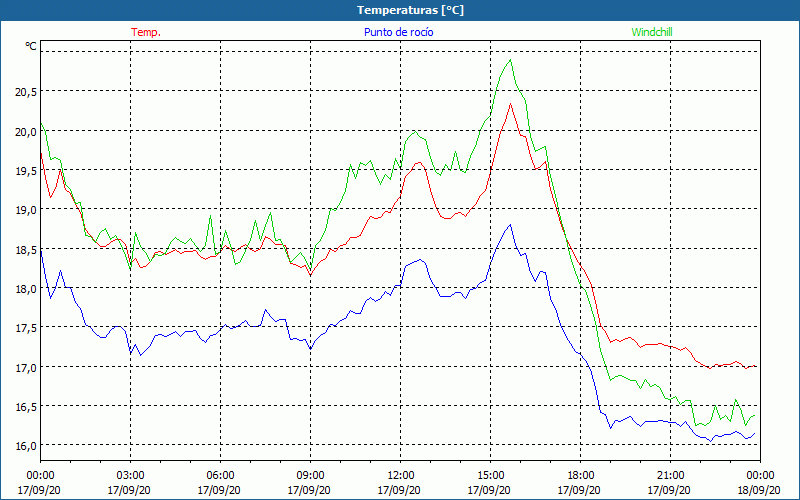800x500 pixels.
Task: Click the '19,0' y-axis value
Action: point(26,210)
